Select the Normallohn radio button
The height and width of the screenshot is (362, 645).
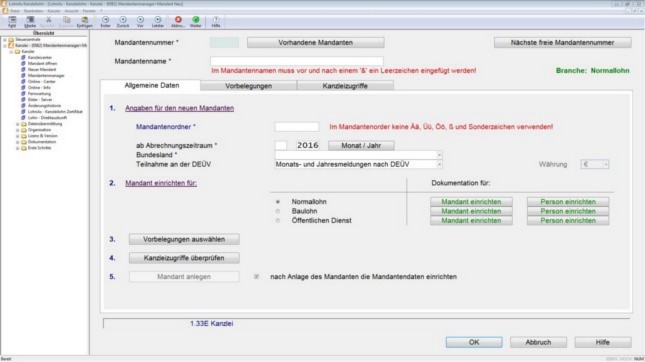[x=278, y=202]
